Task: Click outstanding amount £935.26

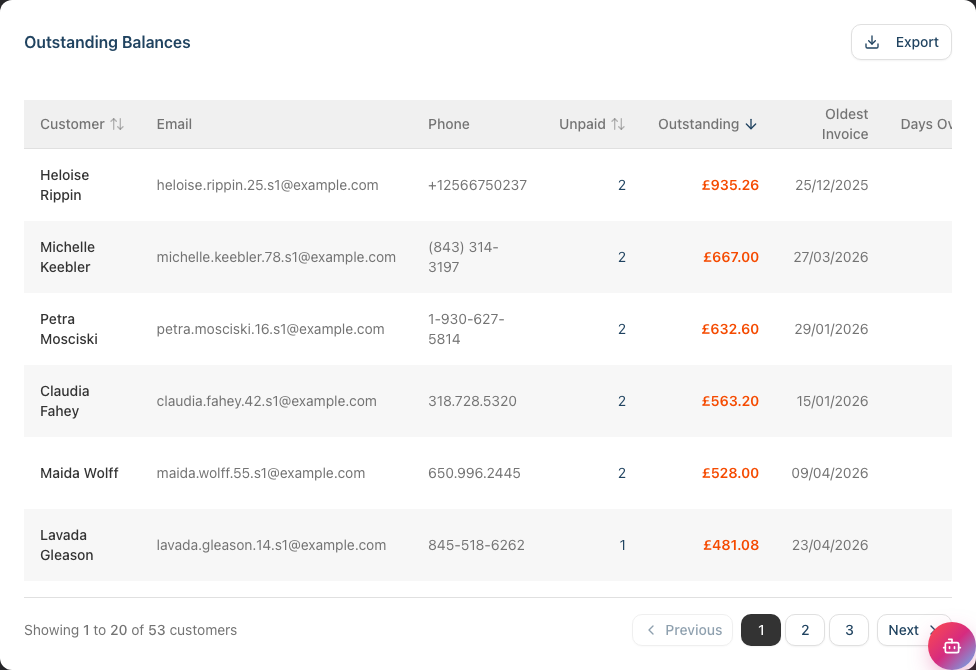Action: (730, 185)
